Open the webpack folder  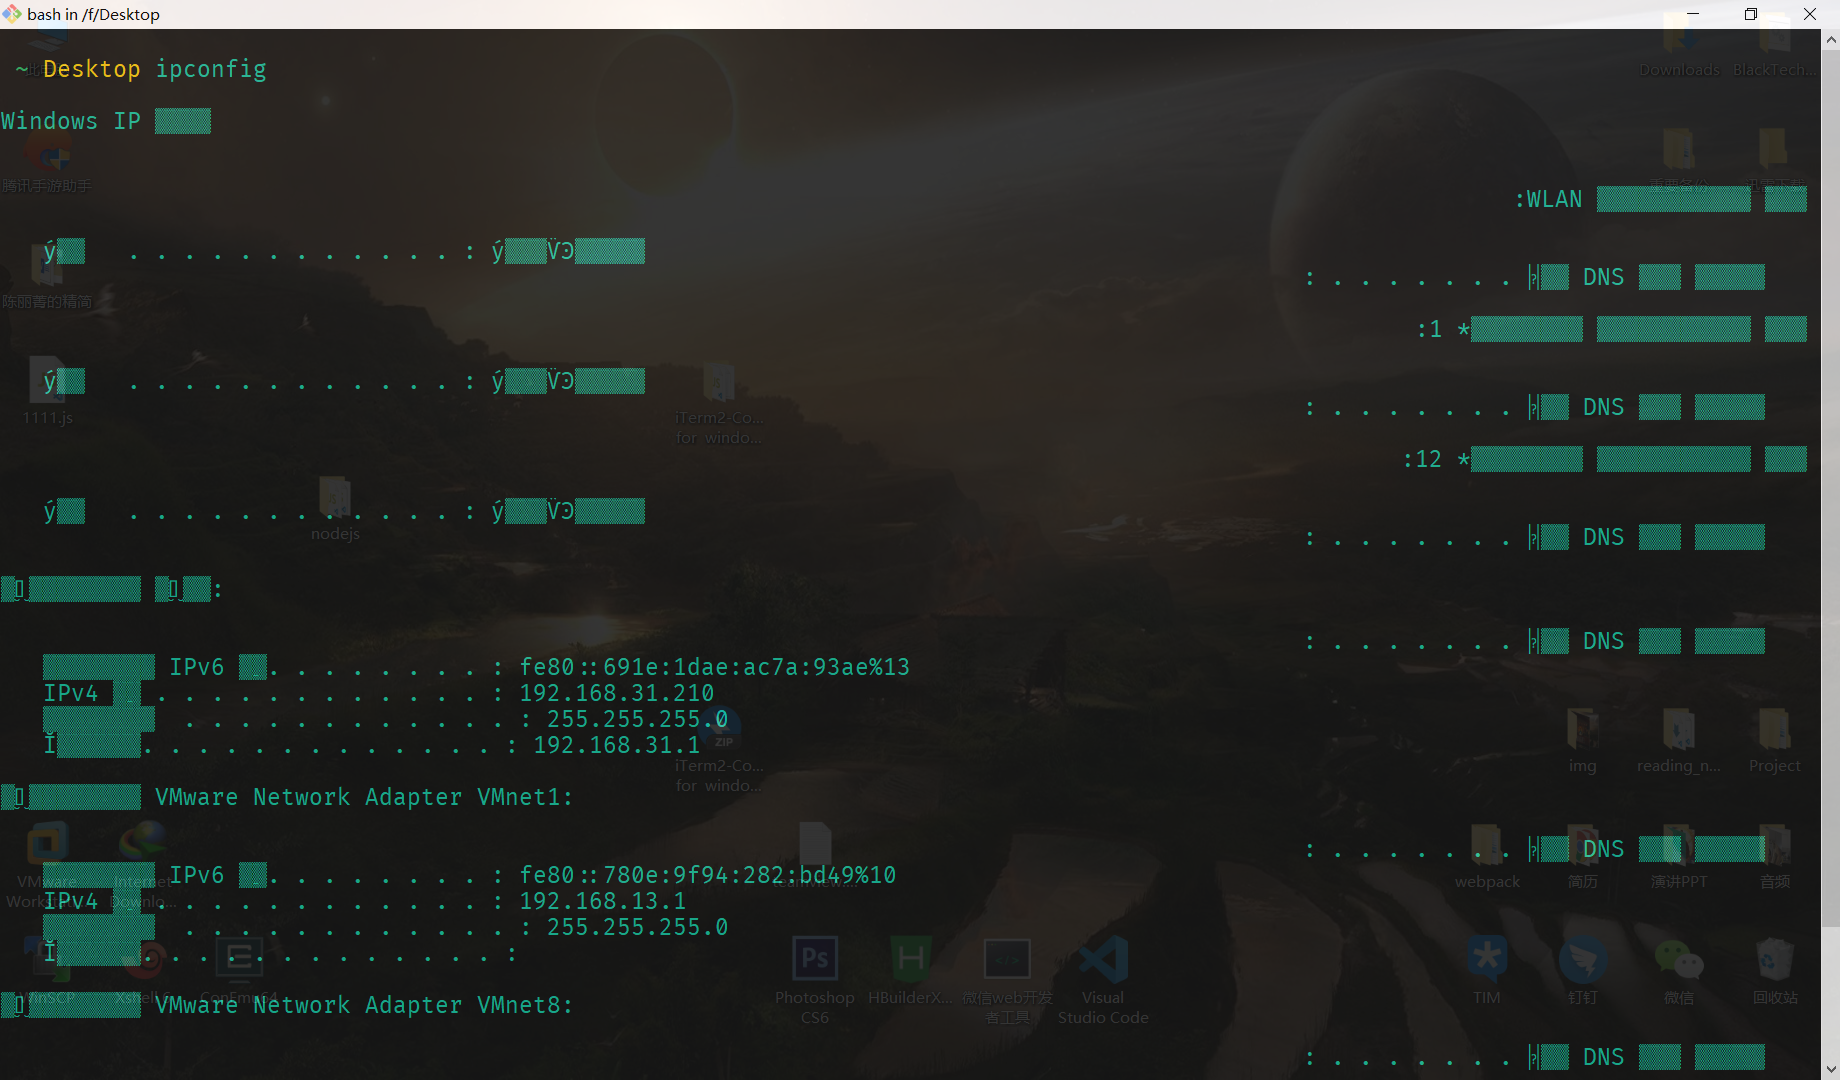(1486, 845)
